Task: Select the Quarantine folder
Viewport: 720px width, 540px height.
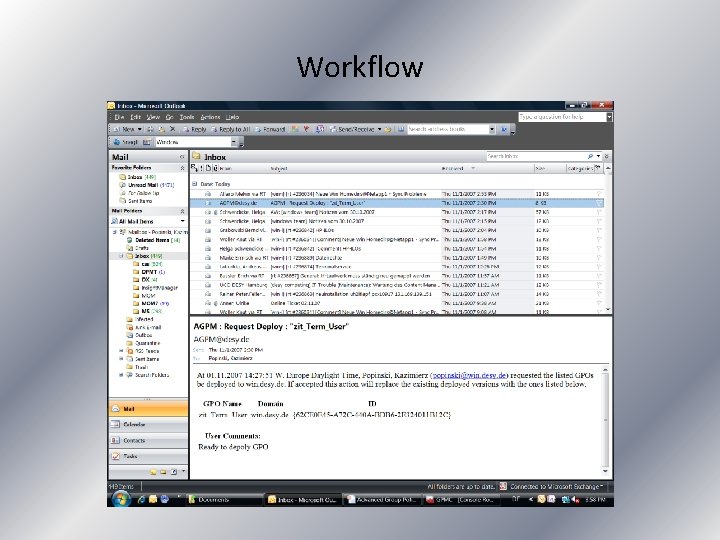Action: point(143,343)
